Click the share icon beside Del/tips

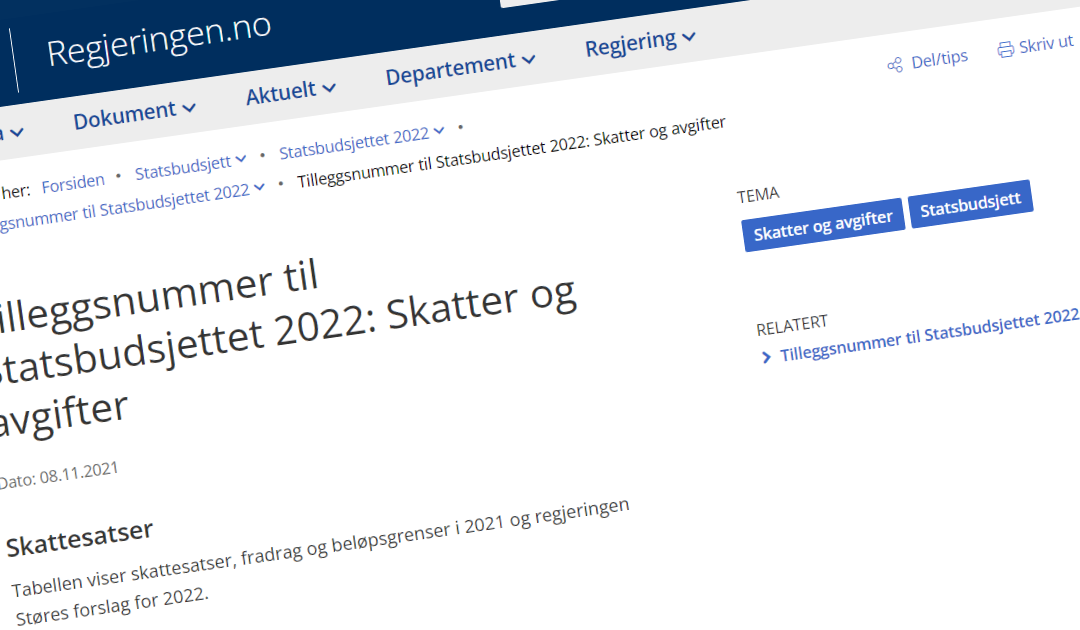(895, 65)
